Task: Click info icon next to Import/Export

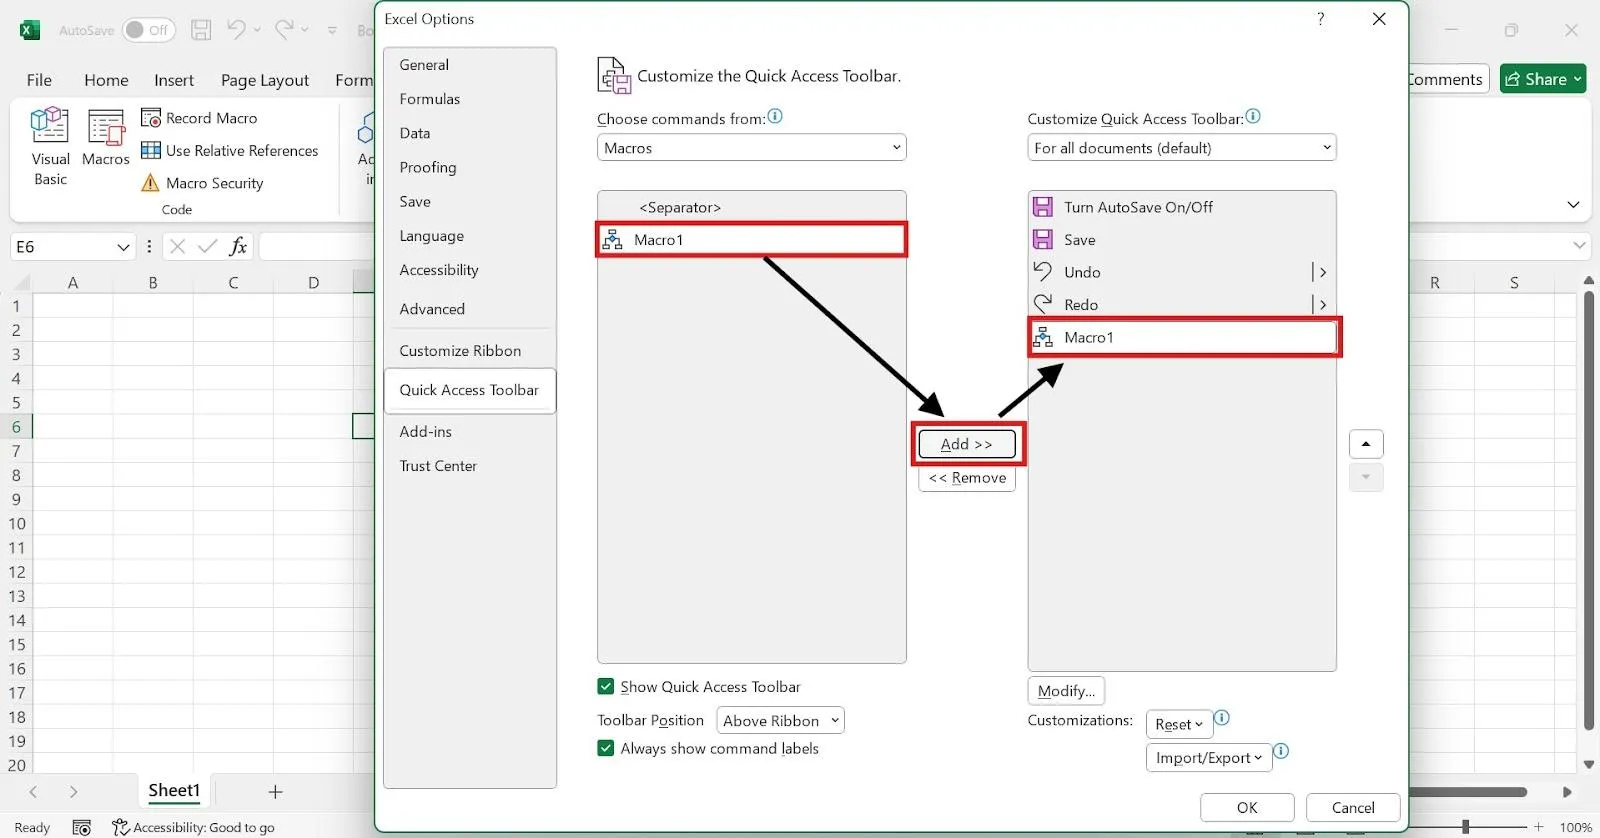Action: 1281,751
